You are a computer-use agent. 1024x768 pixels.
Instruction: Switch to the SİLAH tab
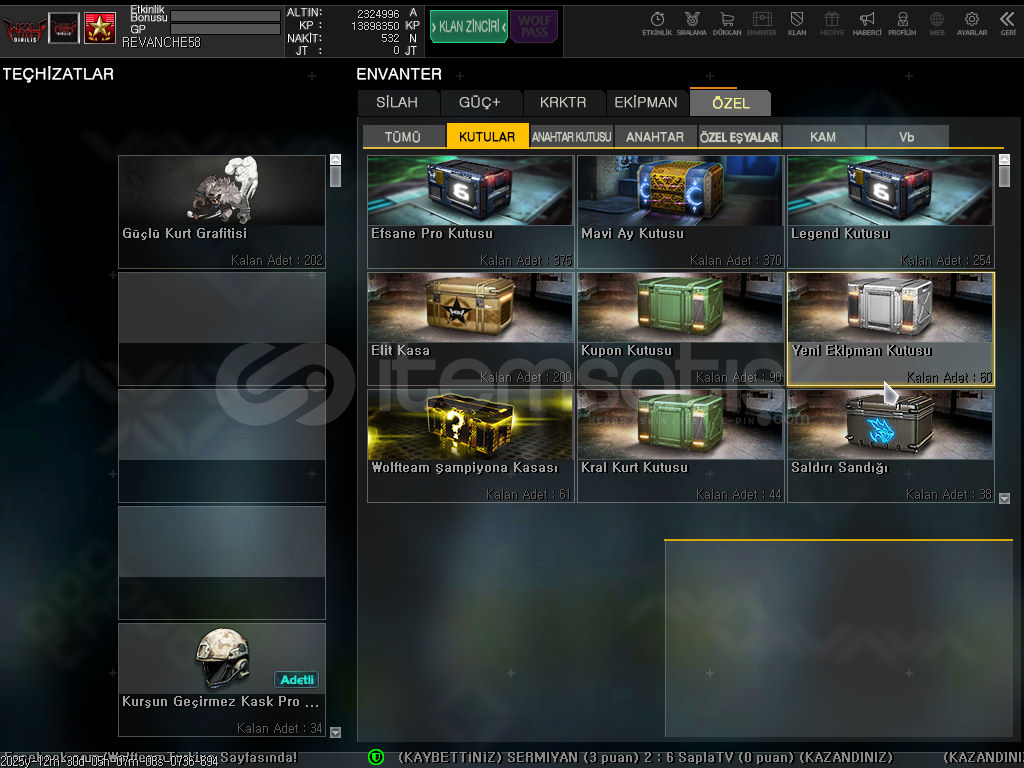397,103
